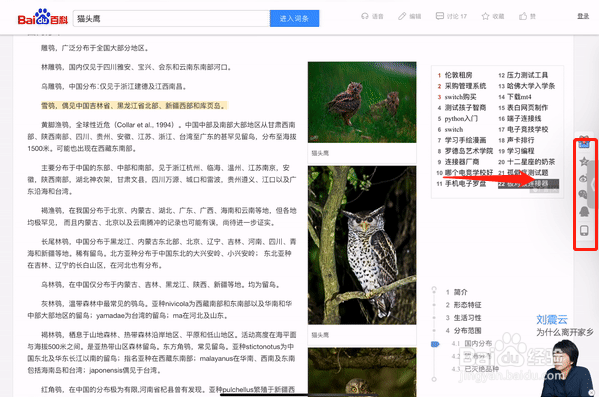Click the thumbs-up 赞 icon
The height and width of the screenshot is (397, 599).
tap(523, 16)
